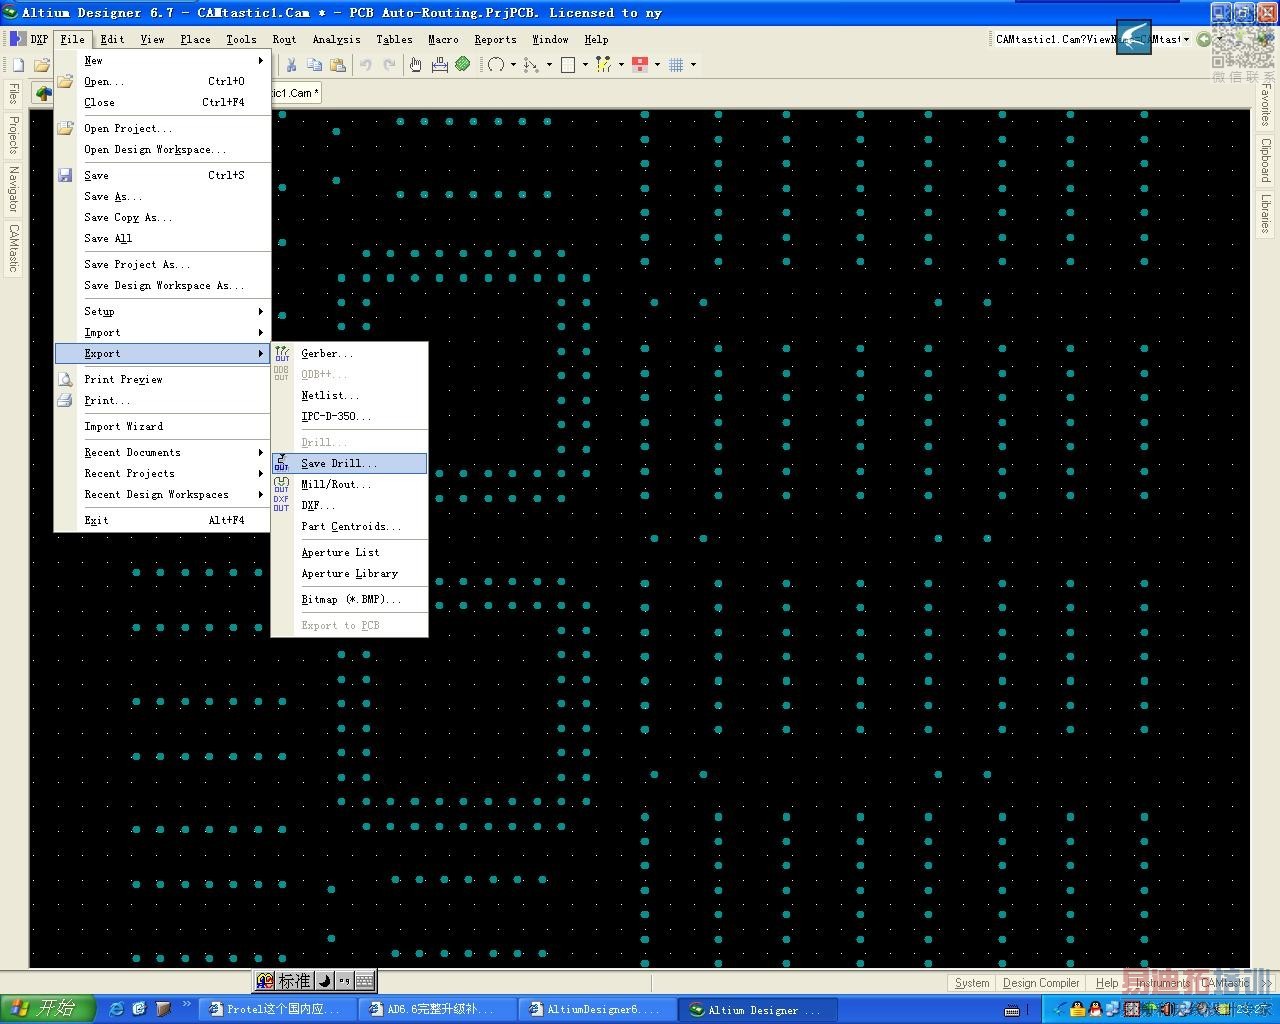This screenshot has width=1280, height=1024.
Task: Select the pan hand tool icon
Action: (x=416, y=65)
